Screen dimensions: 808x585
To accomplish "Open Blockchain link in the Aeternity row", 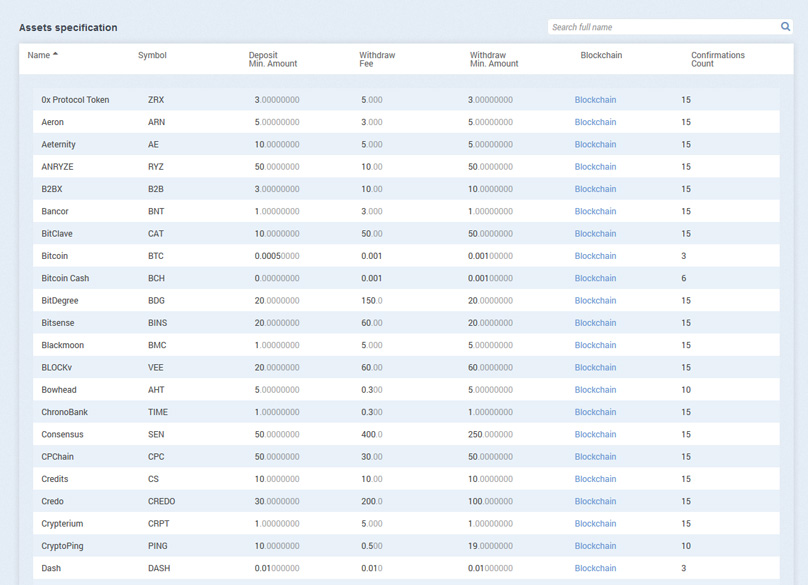I will [x=595, y=144].
